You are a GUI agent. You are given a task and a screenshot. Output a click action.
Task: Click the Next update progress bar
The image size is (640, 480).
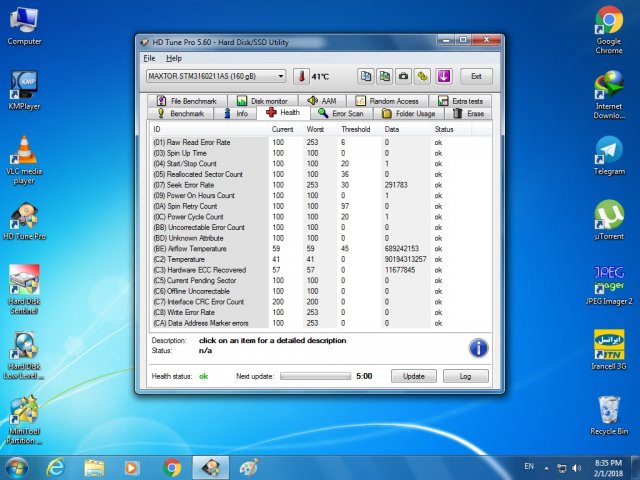click(315, 376)
